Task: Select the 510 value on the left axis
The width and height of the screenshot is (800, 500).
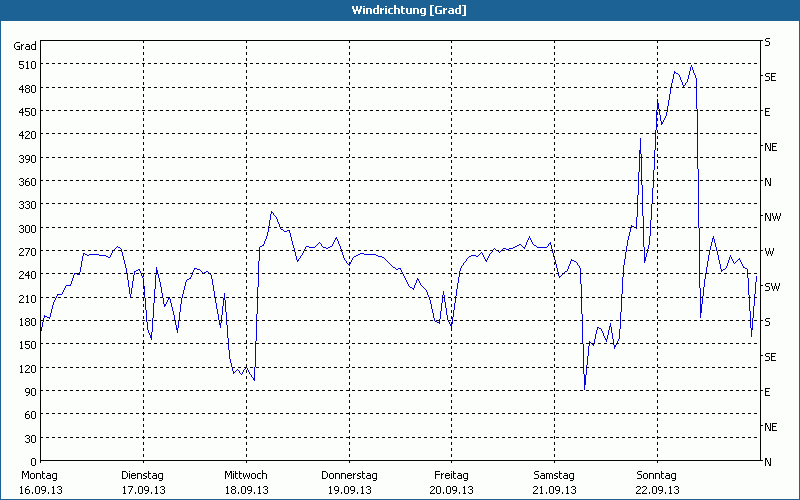Action: click(28, 65)
